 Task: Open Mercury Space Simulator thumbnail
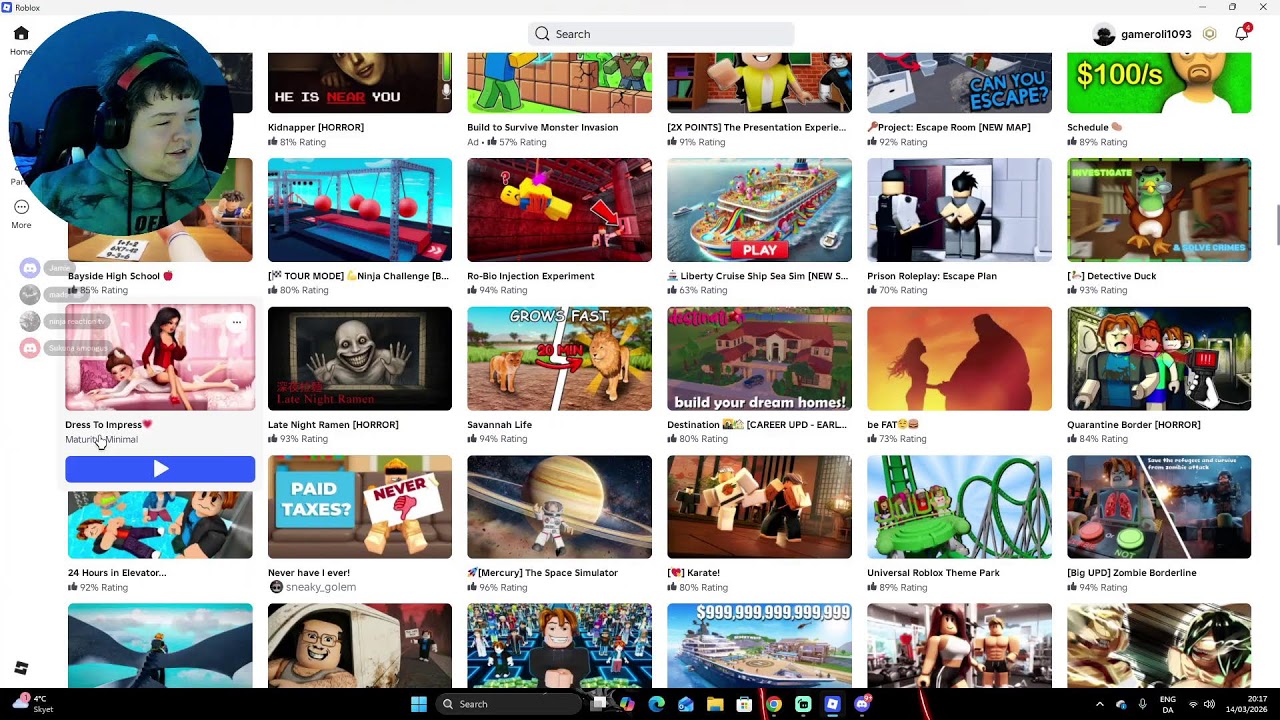(x=560, y=507)
